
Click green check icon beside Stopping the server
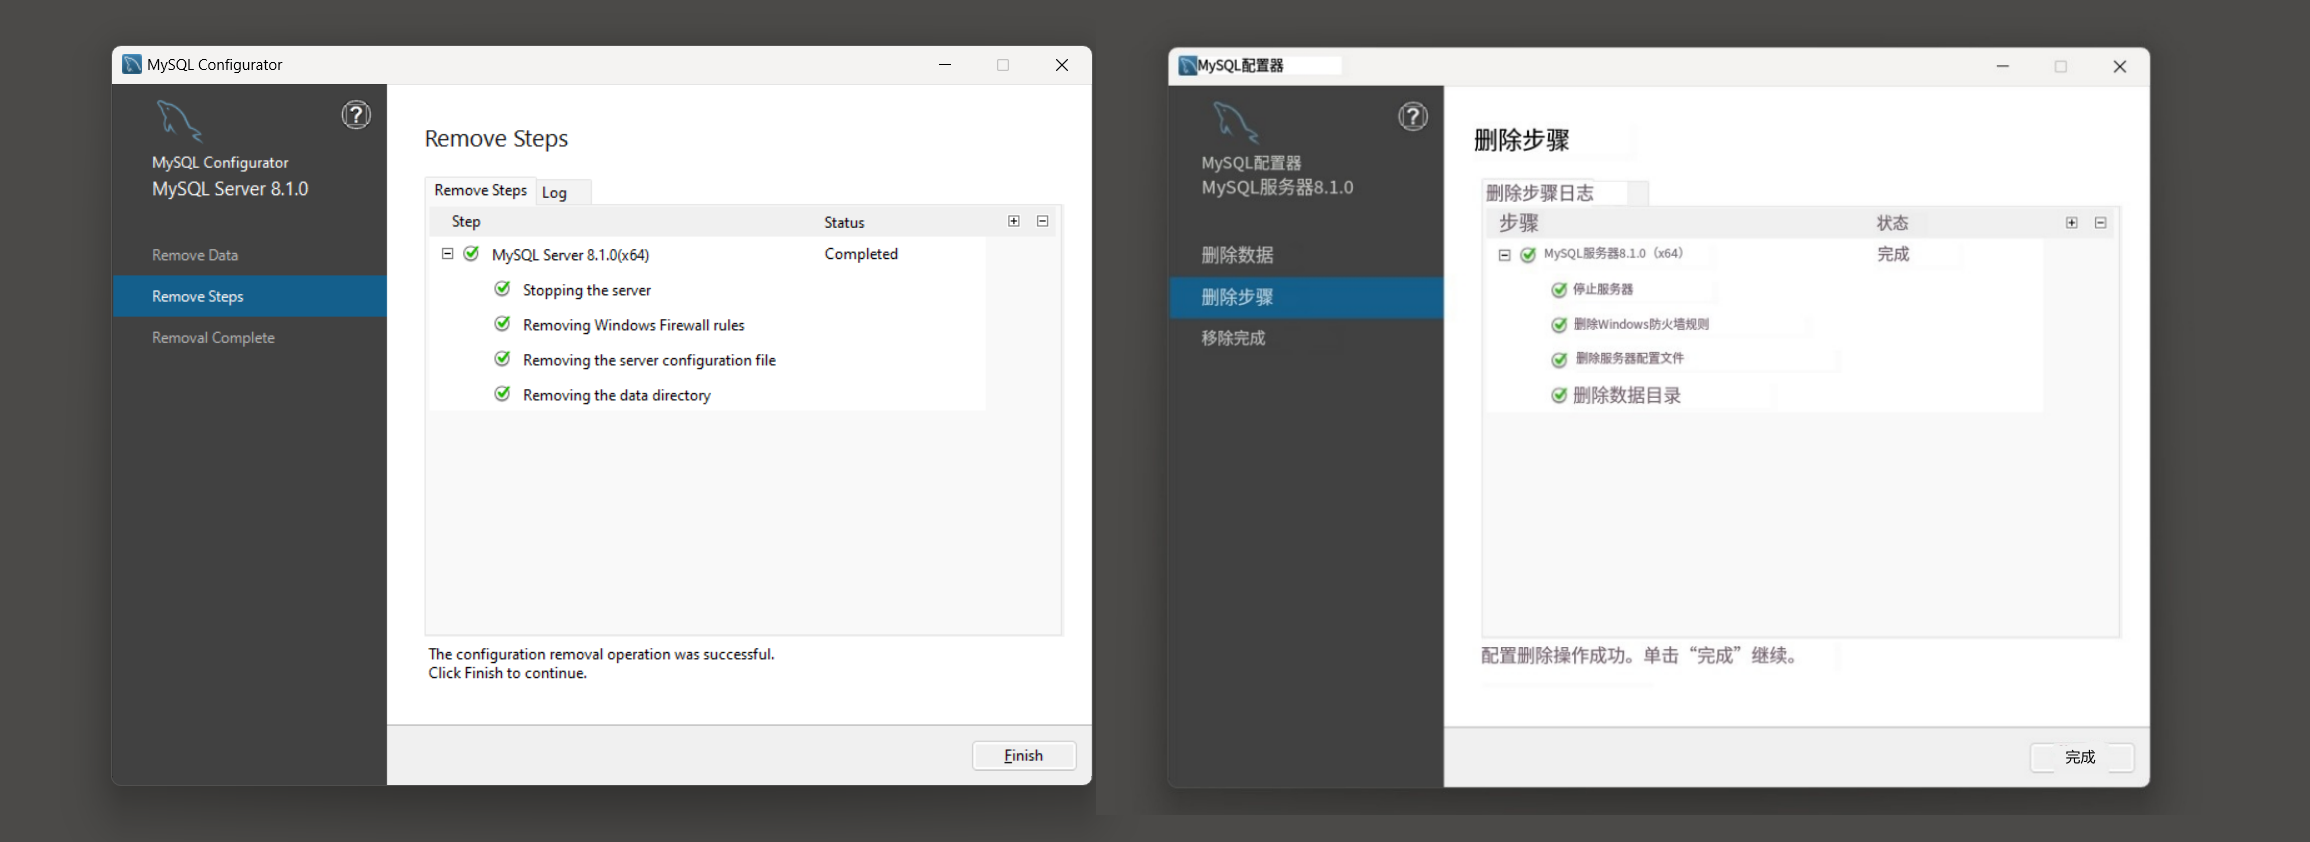coord(503,289)
